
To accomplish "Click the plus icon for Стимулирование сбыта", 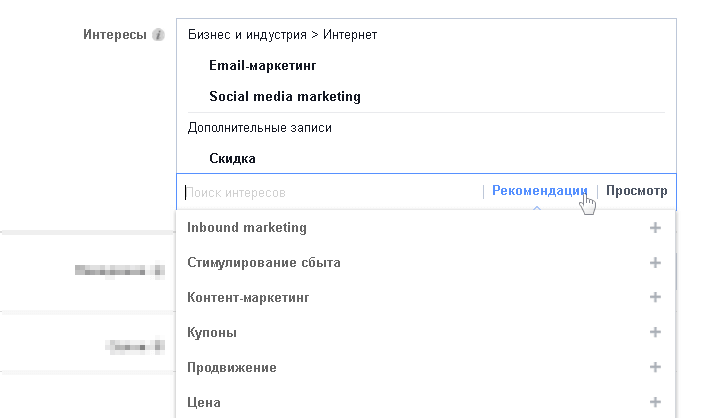I will pyautogui.click(x=656, y=263).
